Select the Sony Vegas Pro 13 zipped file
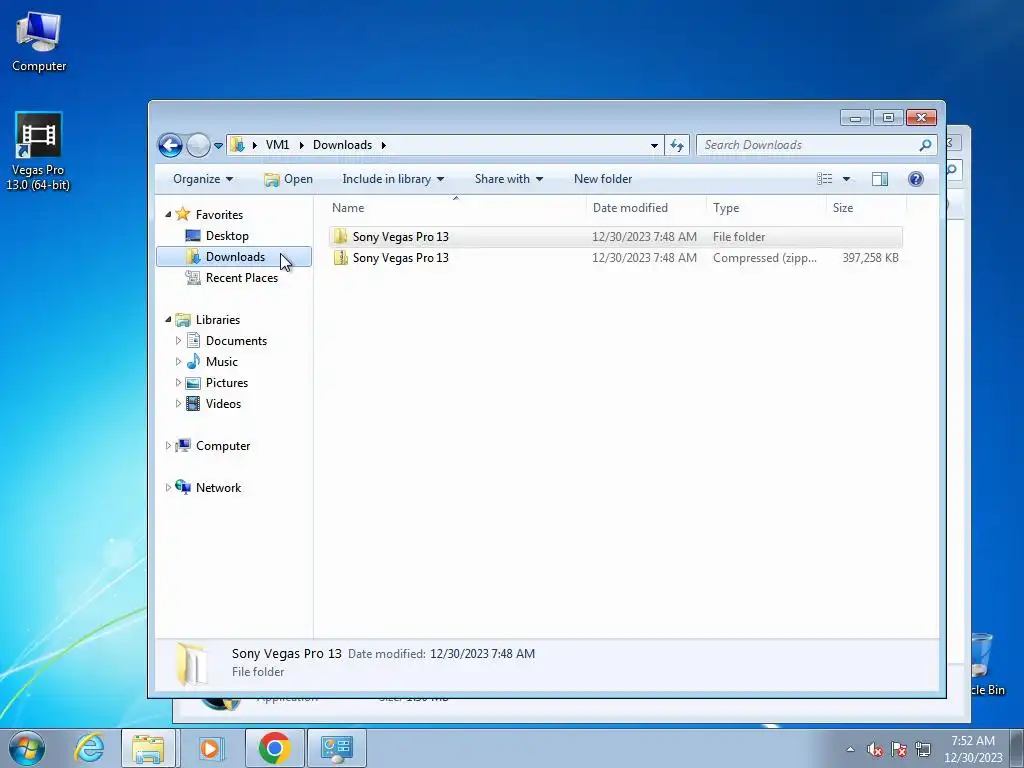 pyautogui.click(x=616, y=257)
